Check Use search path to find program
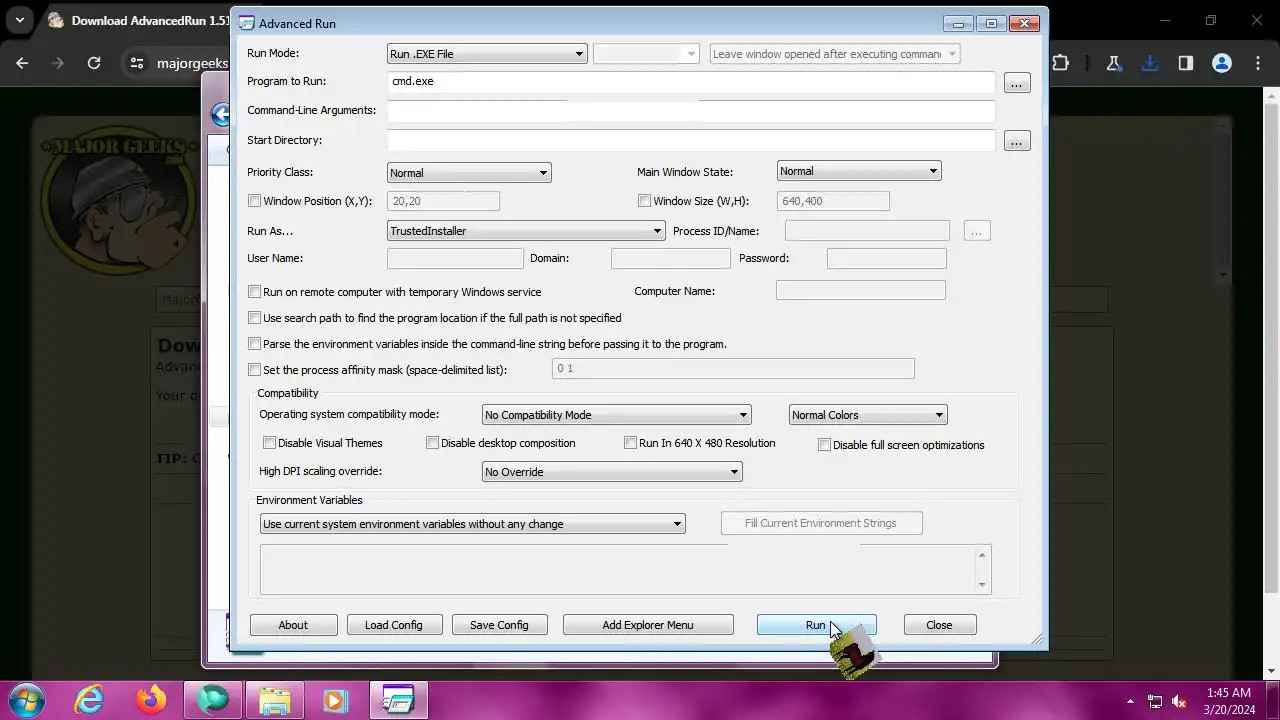The width and height of the screenshot is (1280, 720). tap(254, 318)
